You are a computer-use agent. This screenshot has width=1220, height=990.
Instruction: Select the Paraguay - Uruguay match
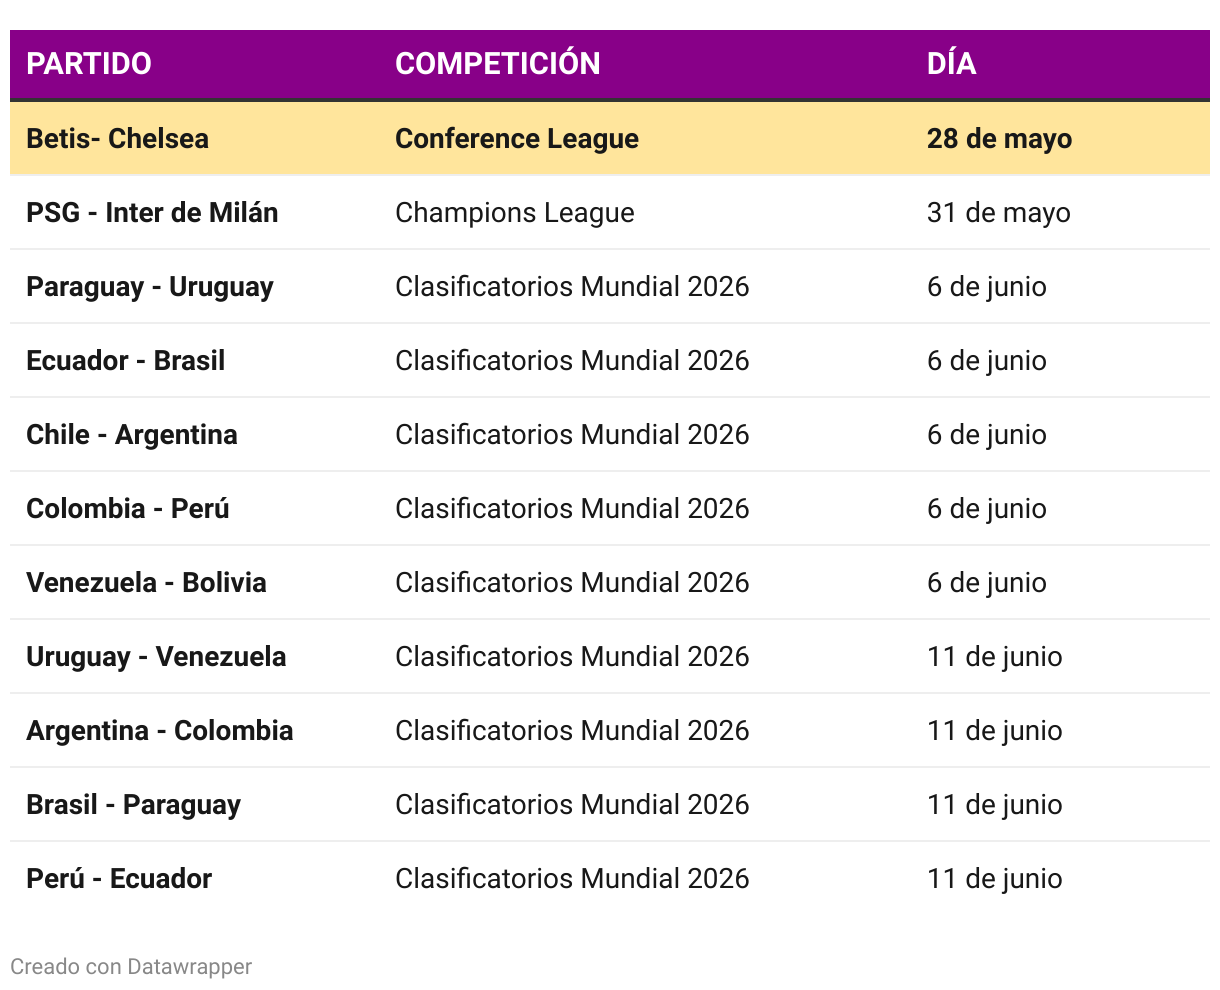150,287
